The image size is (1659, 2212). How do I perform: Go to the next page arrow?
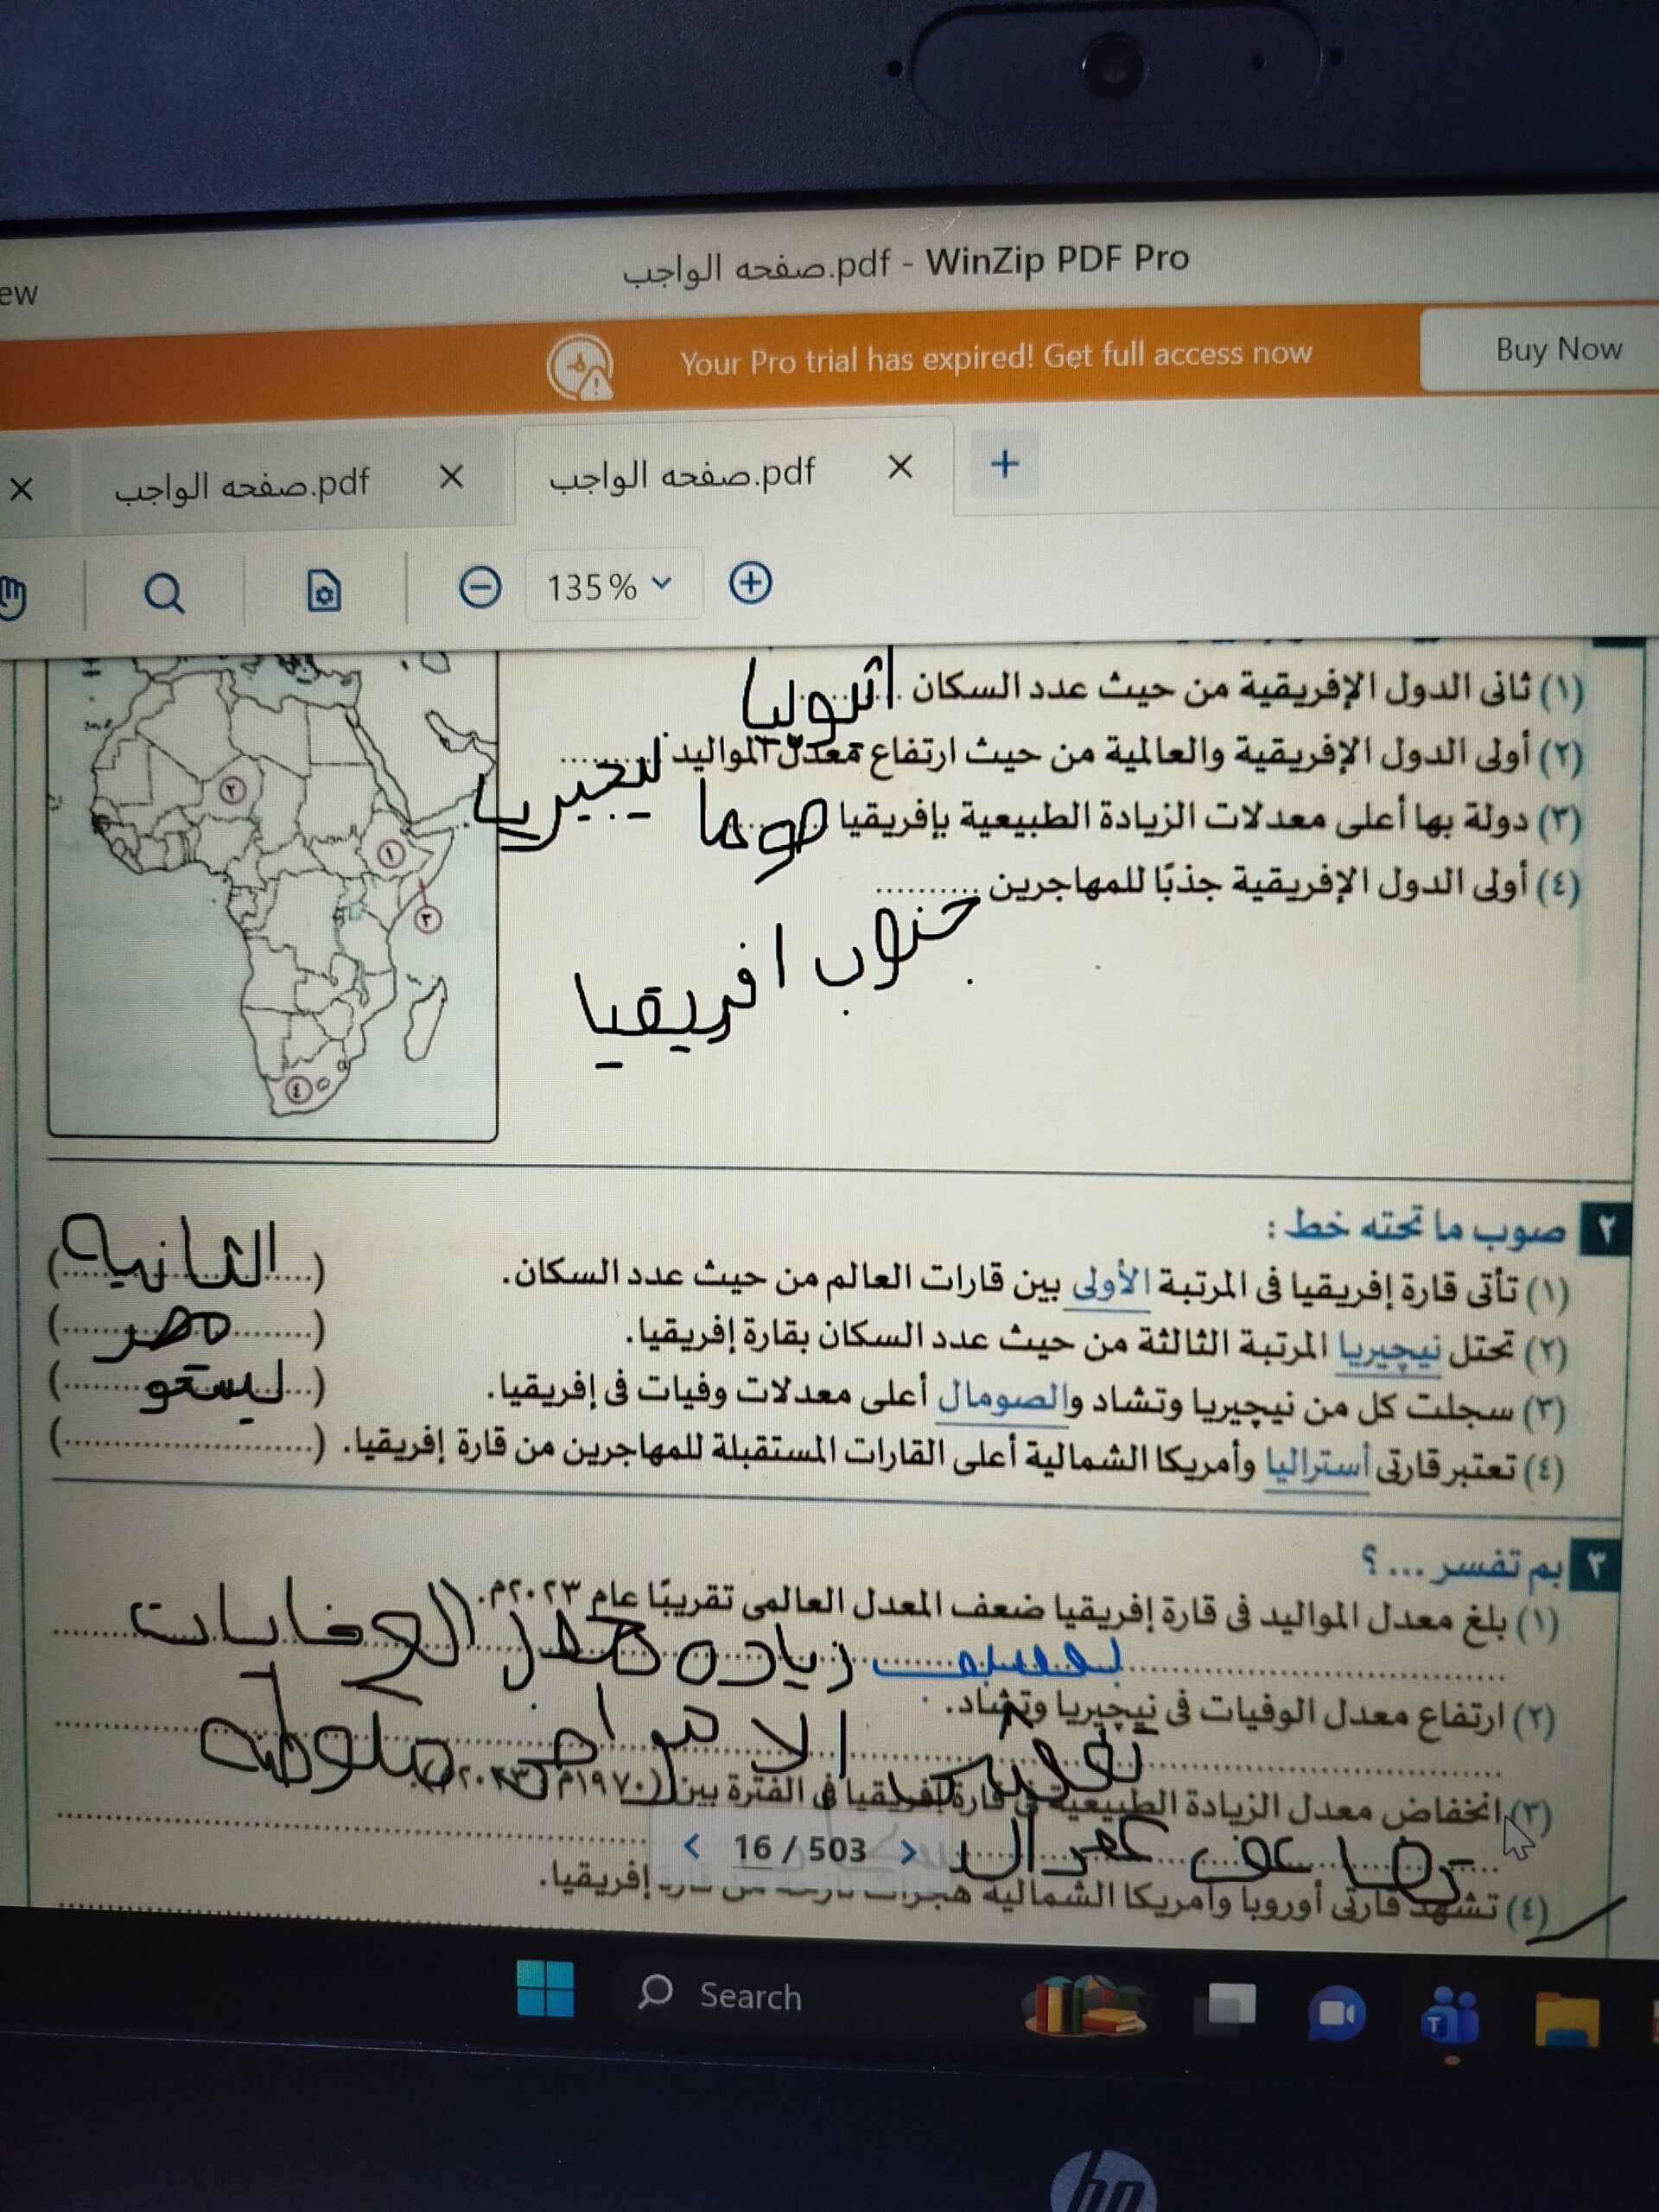908,1851
